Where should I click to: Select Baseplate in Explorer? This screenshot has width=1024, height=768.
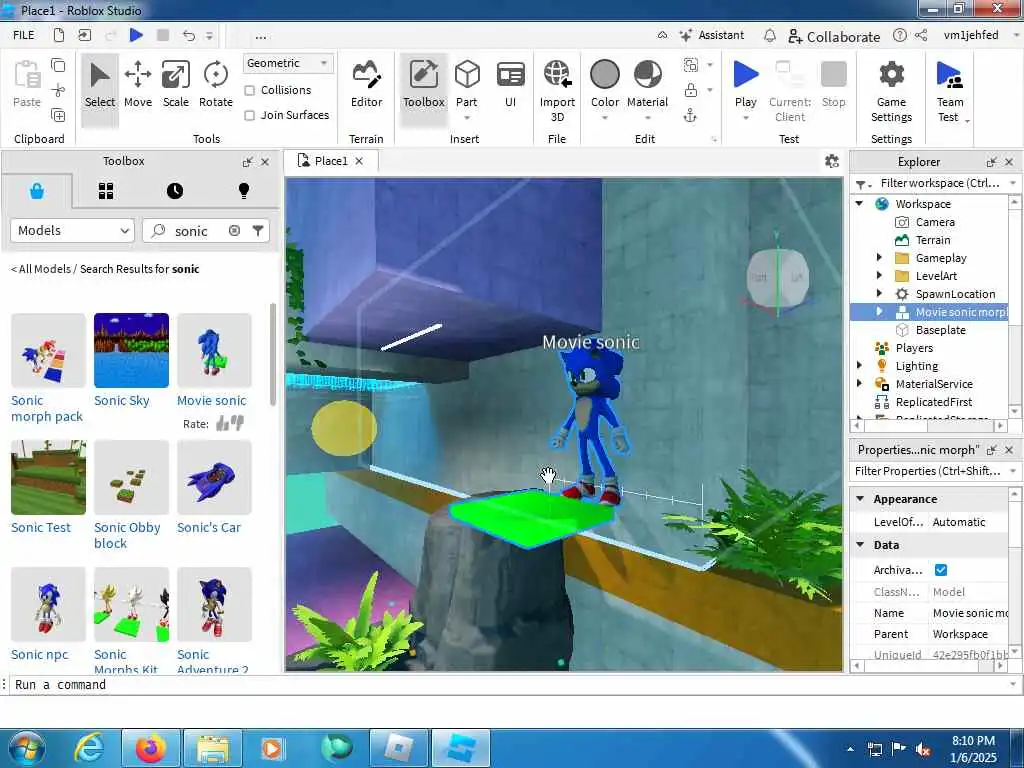pyautogui.click(x=940, y=330)
